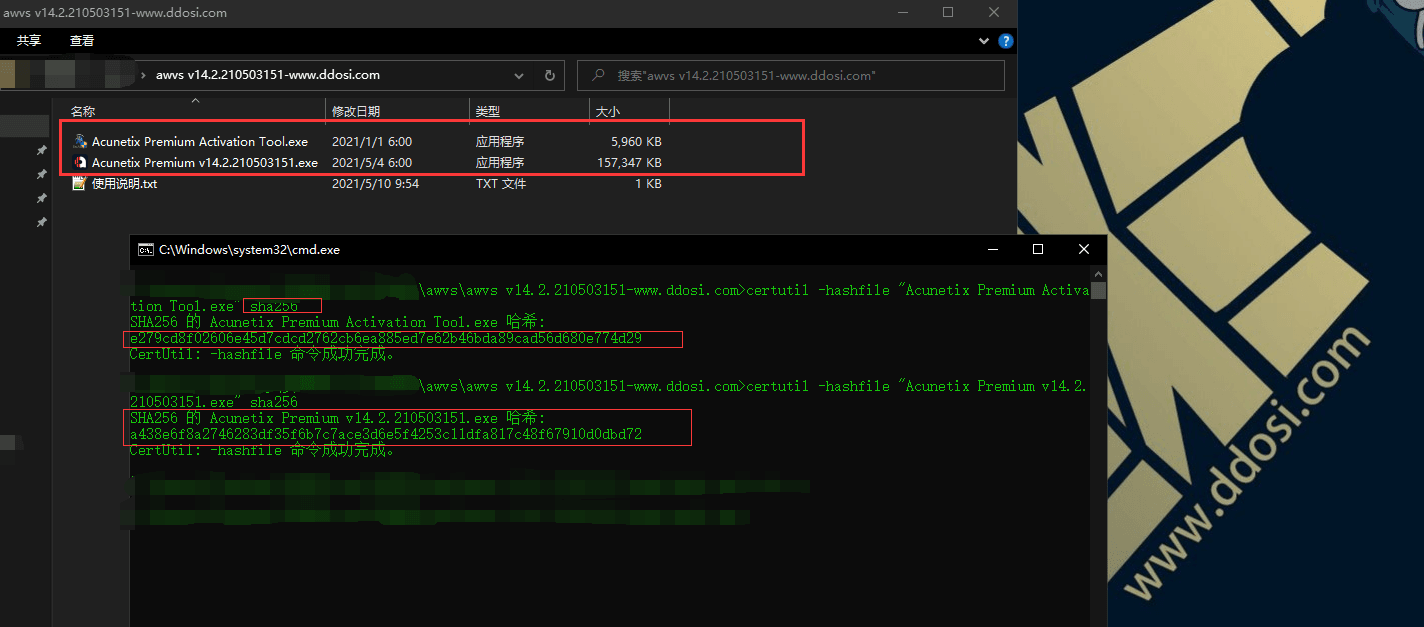The image size is (1424, 627).
Task: Click first pin icon in navigation pane
Action: point(41,150)
